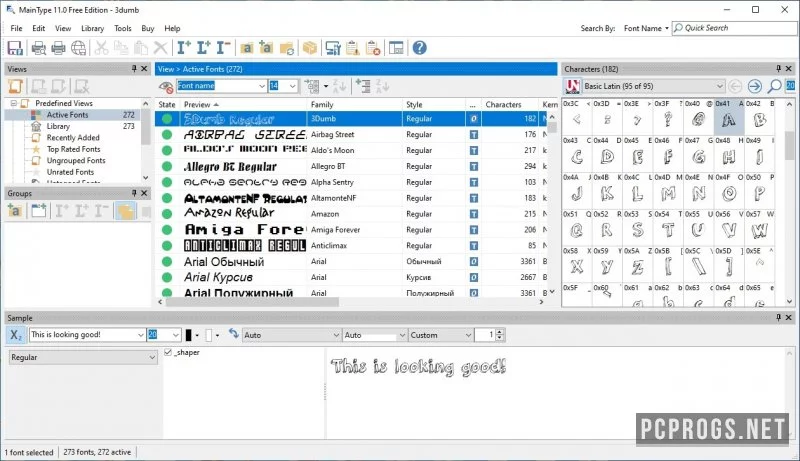Click the first view icon in the Views toolbar
The height and width of the screenshot is (461, 800).
tap(15, 86)
